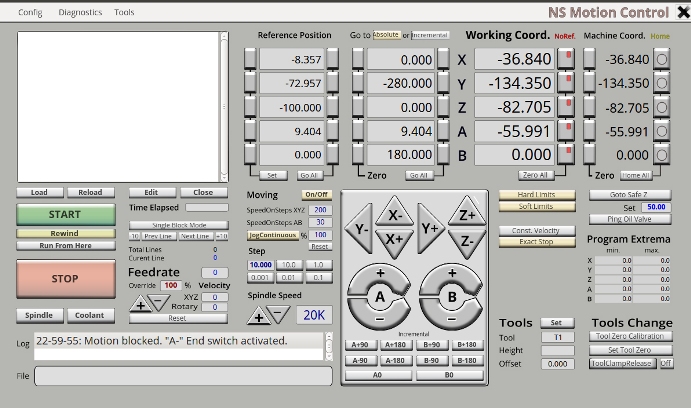
Task: Zero the Z working coordinate red-marked button
Action: [566, 107]
